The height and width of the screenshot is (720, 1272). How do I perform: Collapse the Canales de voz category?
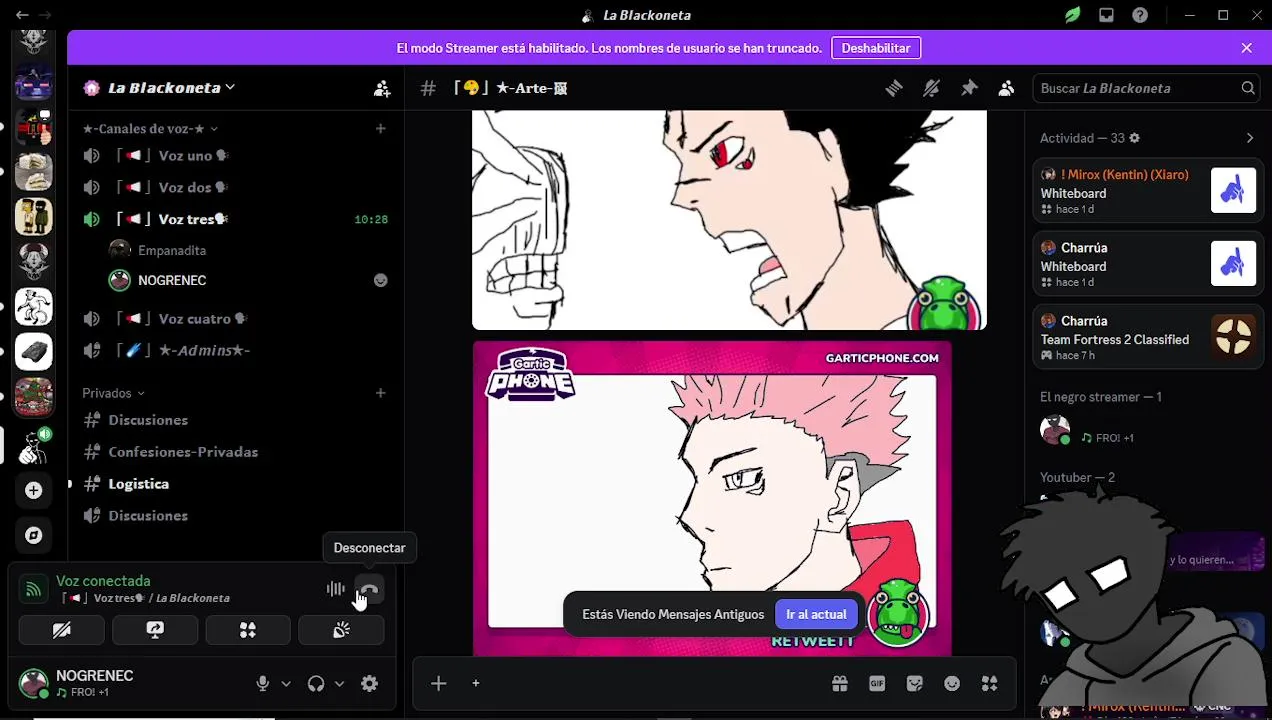(x=150, y=129)
